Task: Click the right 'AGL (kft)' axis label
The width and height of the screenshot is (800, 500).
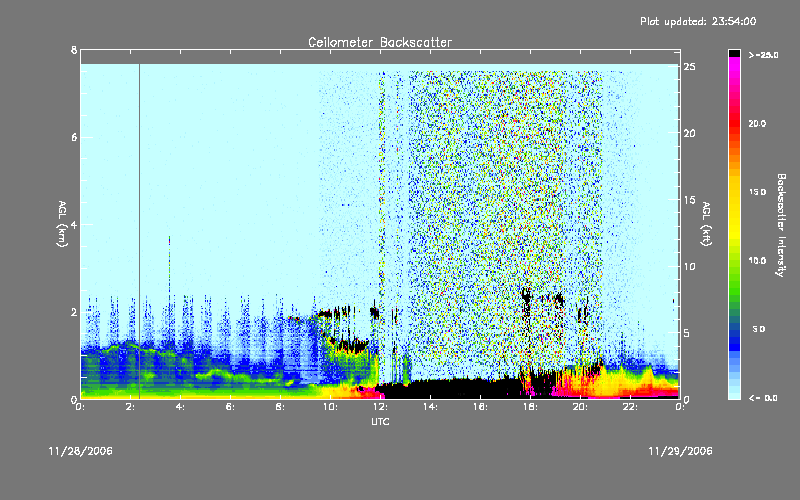Action: coord(706,224)
